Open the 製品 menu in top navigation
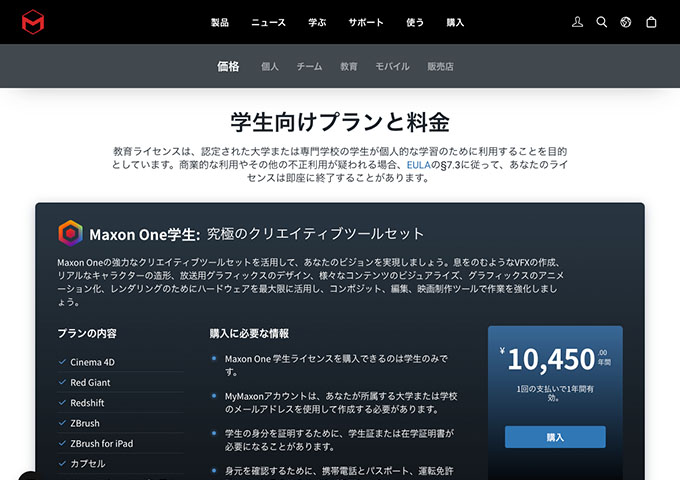The width and height of the screenshot is (680, 480). 221,22
